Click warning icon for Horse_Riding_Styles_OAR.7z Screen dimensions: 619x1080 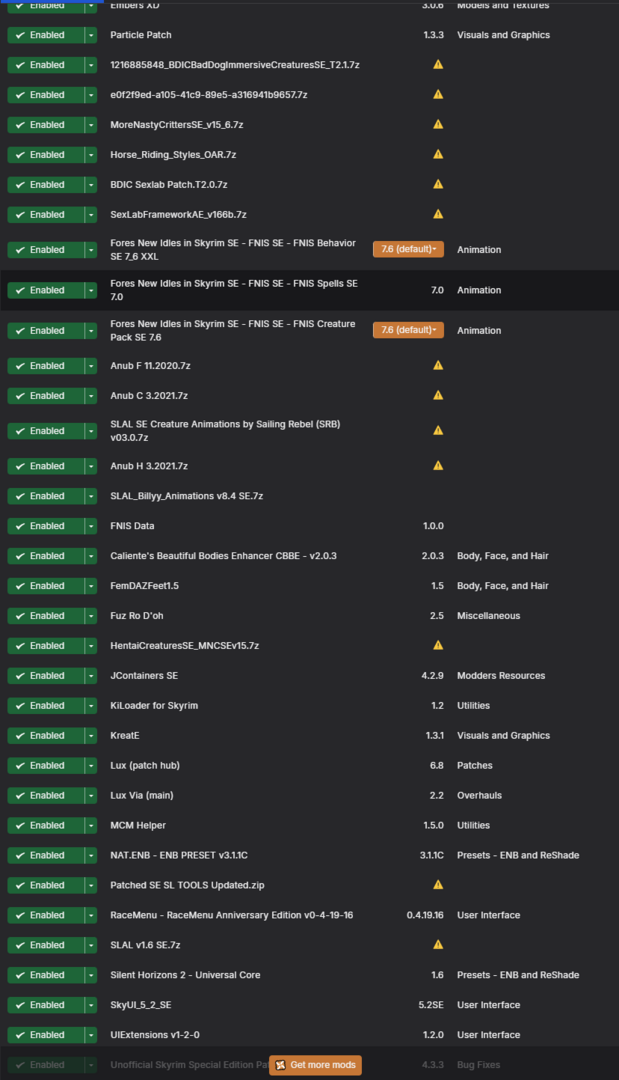click(438, 154)
